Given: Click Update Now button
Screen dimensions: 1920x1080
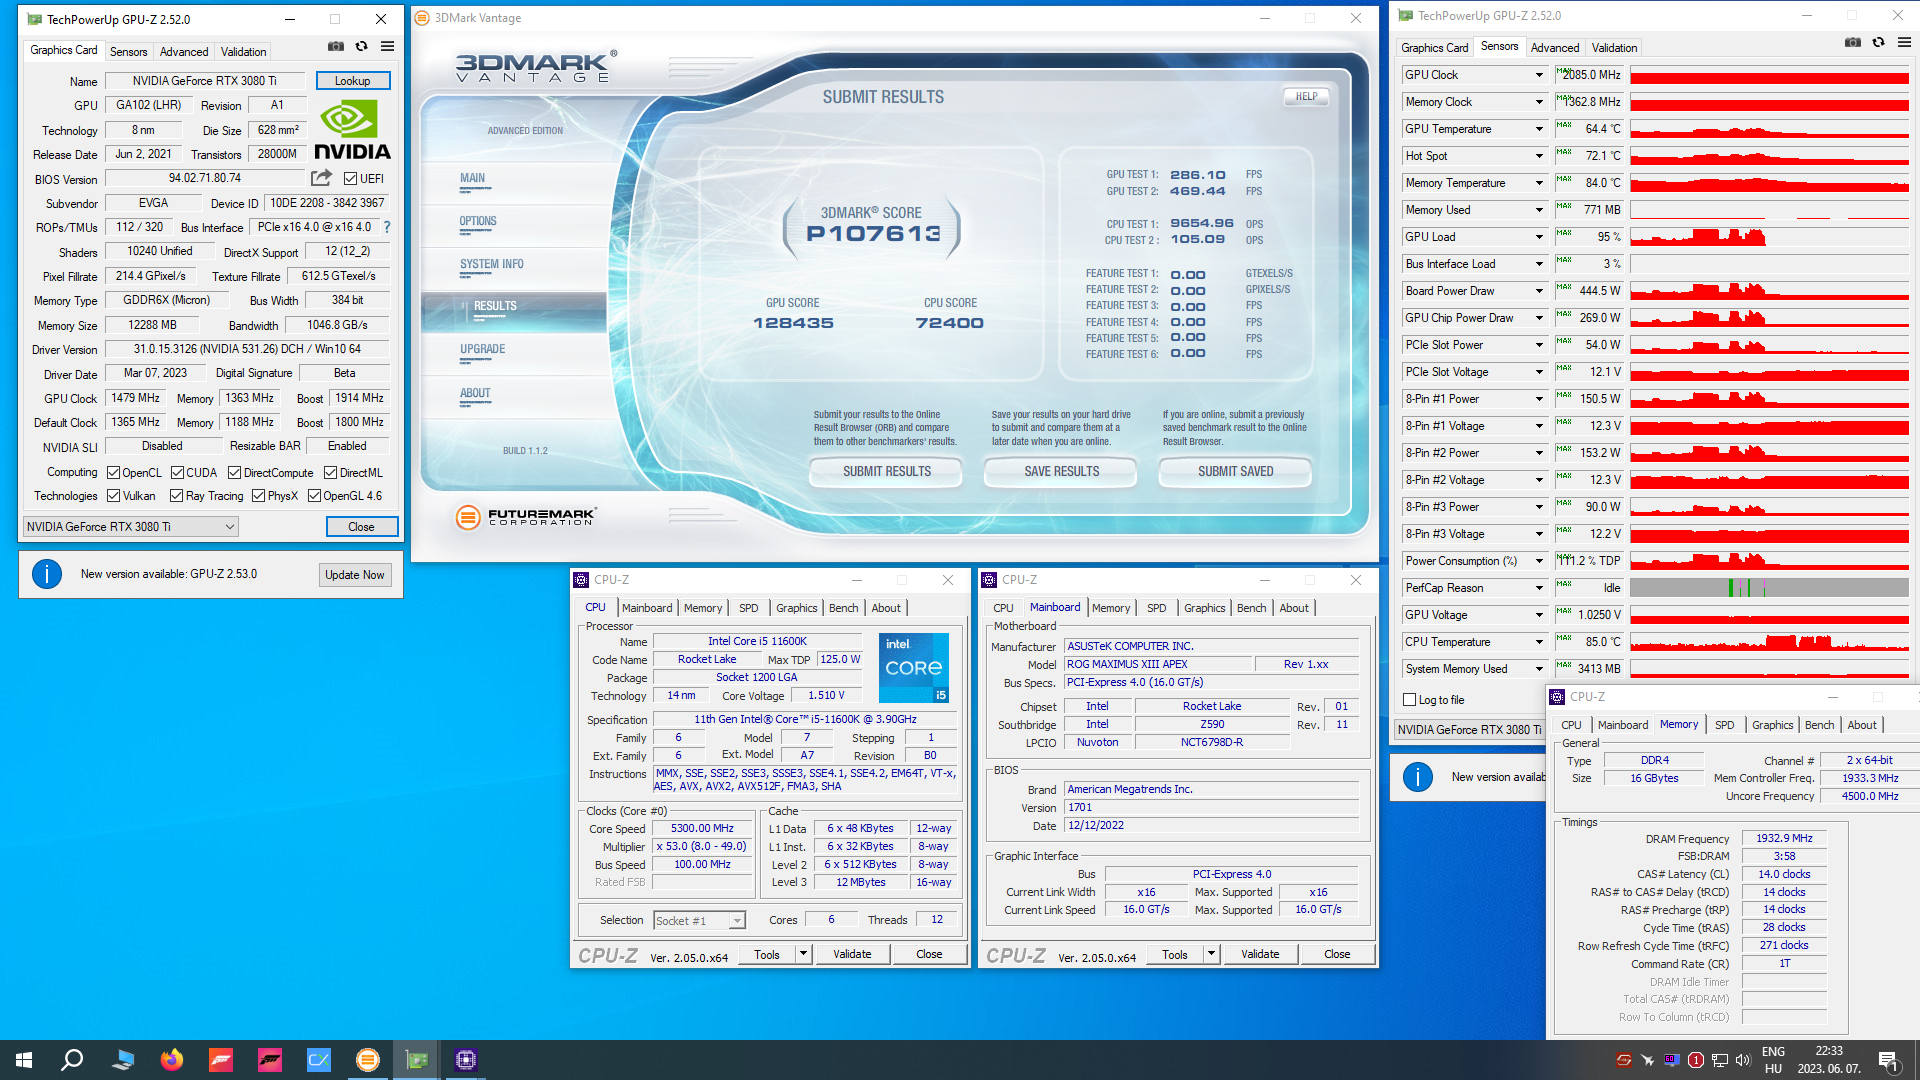Looking at the screenshot, I should coord(354,575).
